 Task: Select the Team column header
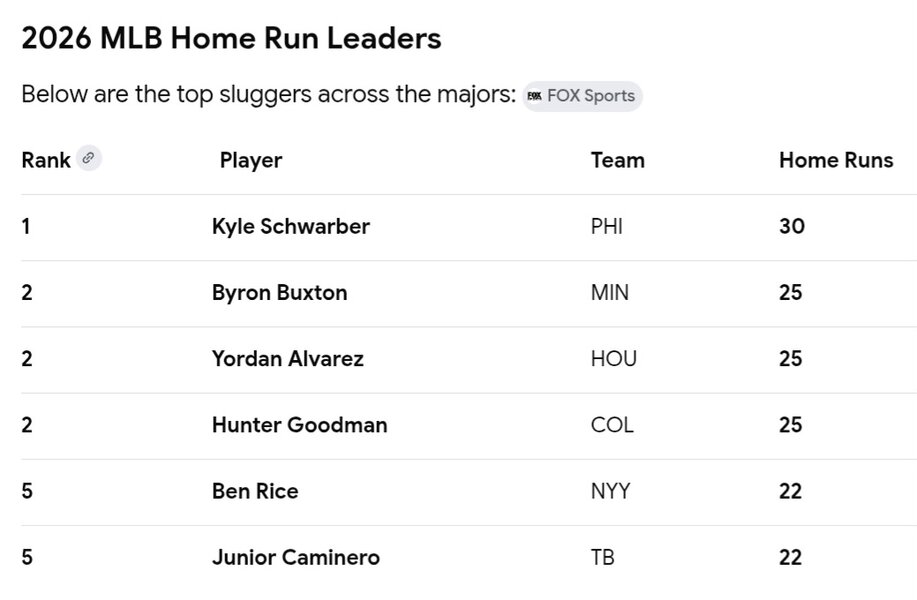click(618, 160)
